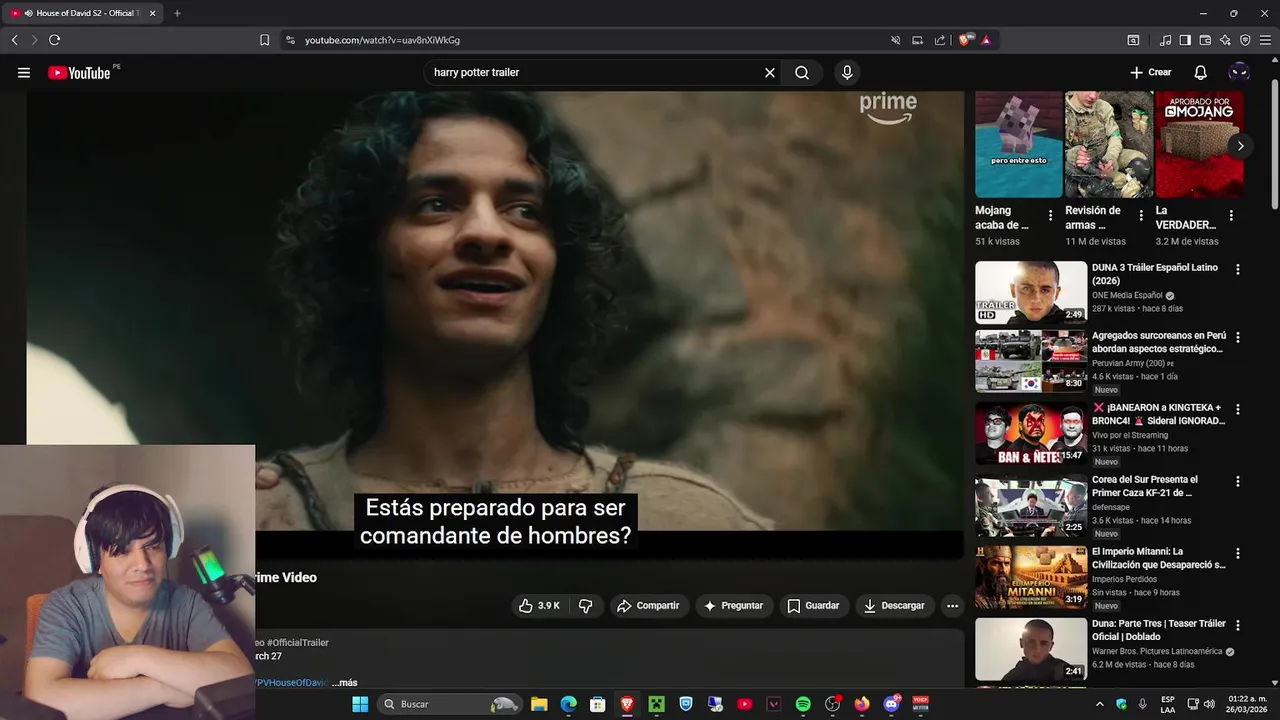Click the browser back arrow

[x=14, y=40]
